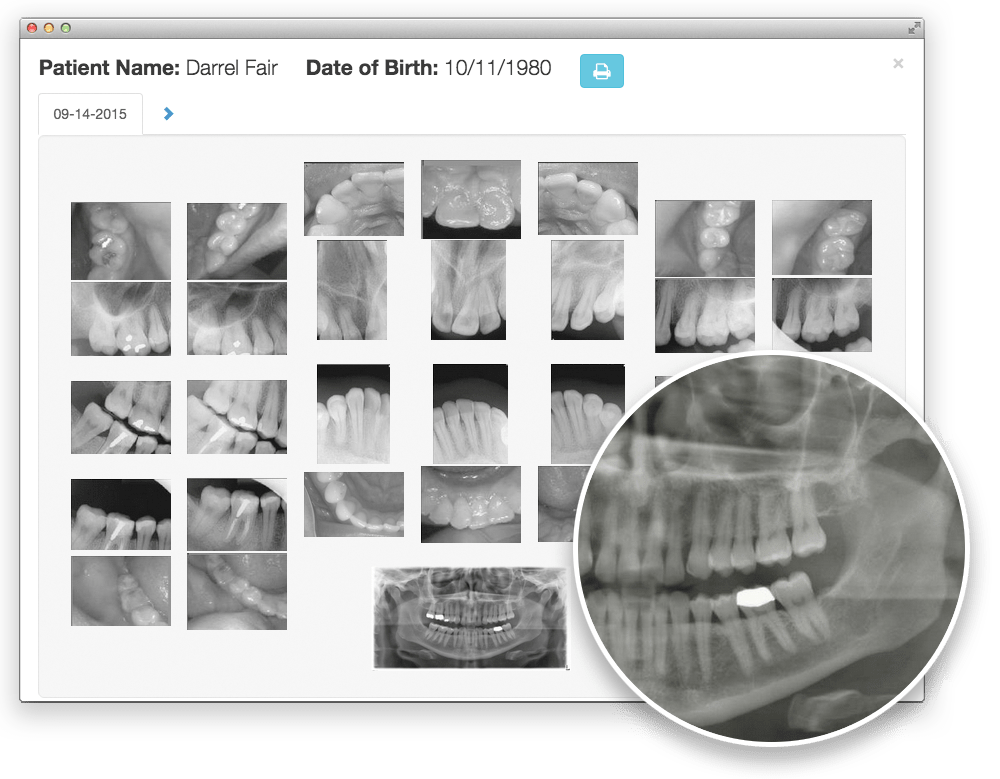The height and width of the screenshot is (779, 1000).
Task: Open the bottom-left lower molar photo
Action: [121, 591]
